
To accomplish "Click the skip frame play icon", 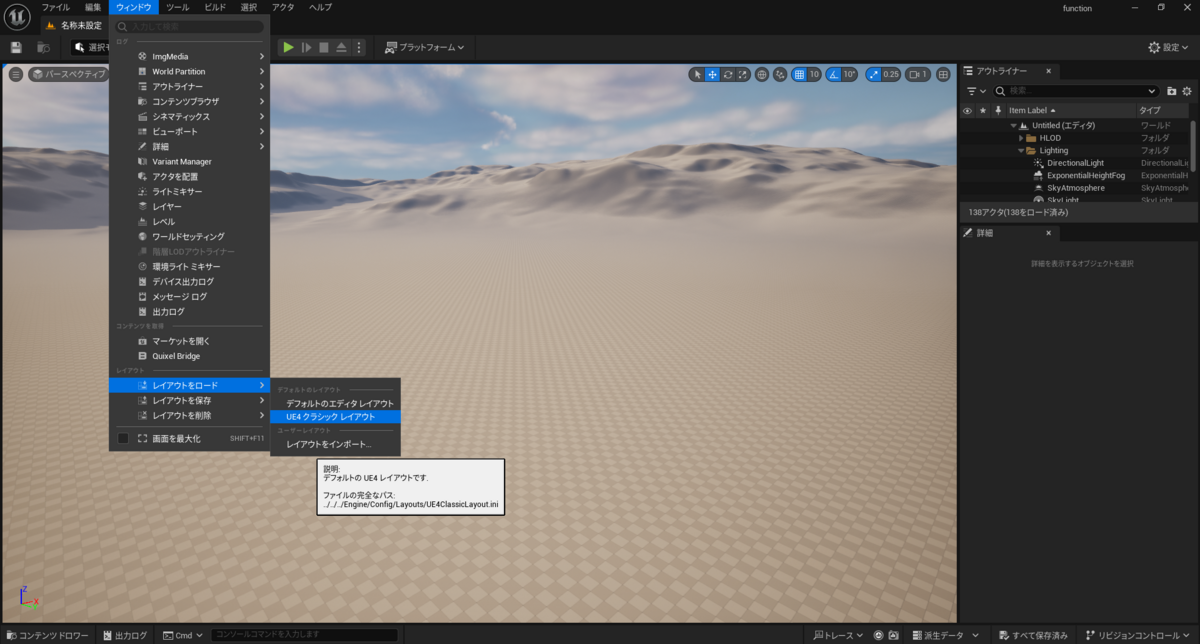I will tap(307, 47).
